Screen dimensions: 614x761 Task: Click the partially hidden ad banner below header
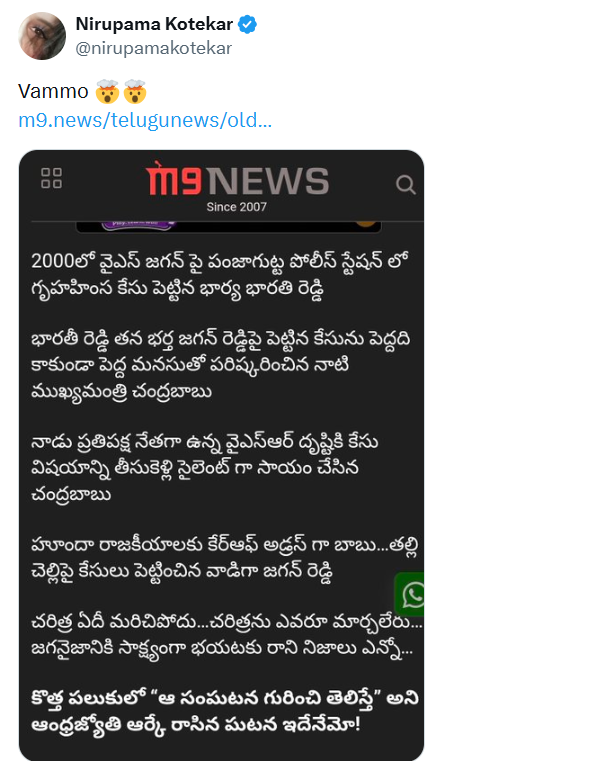coord(229,226)
